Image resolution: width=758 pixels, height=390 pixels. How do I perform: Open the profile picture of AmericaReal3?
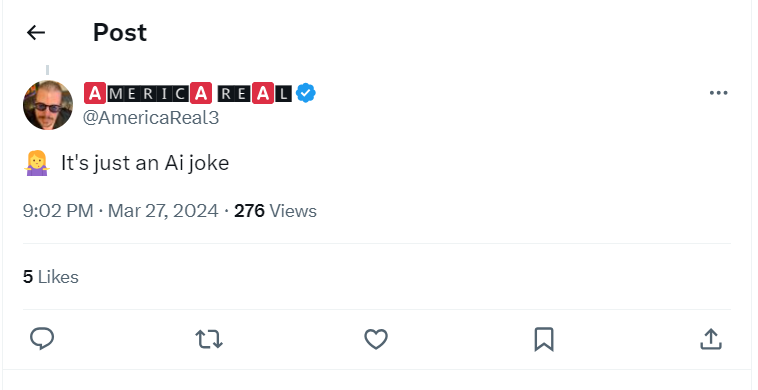point(48,105)
